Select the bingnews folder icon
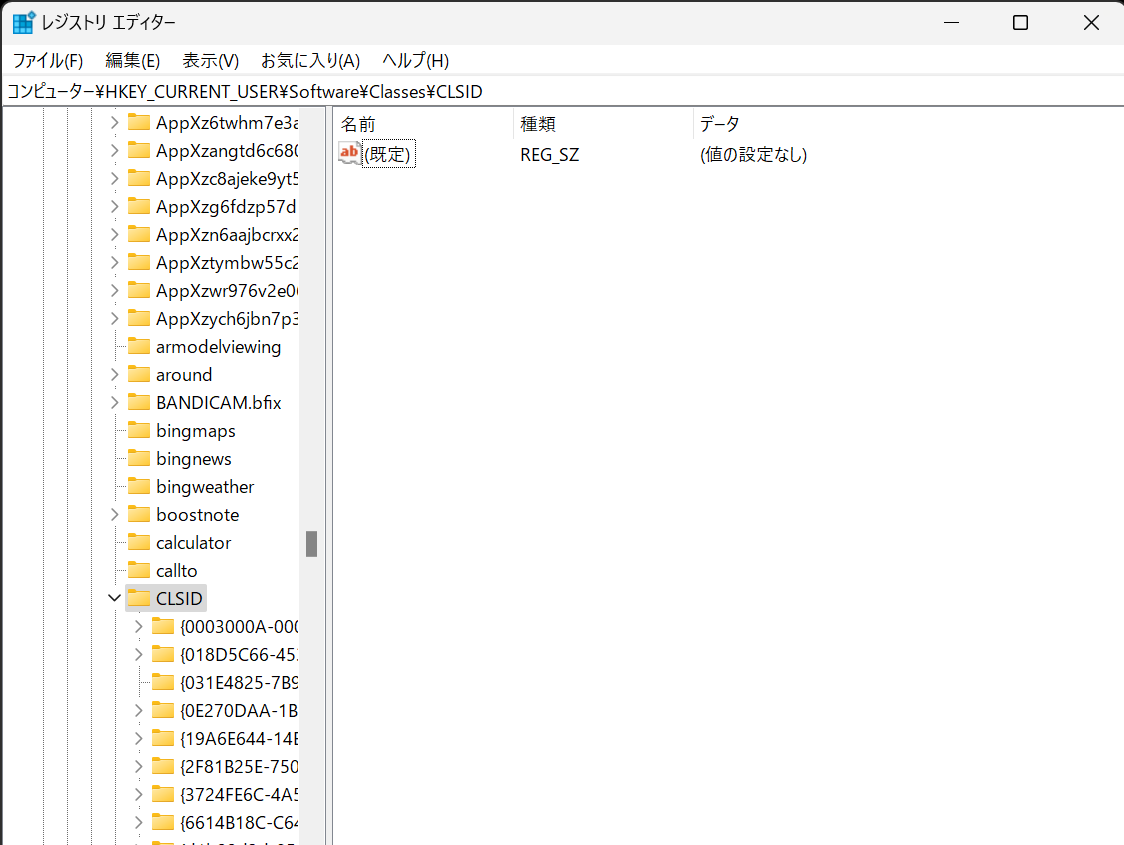The image size is (1124, 845). (x=138, y=458)
